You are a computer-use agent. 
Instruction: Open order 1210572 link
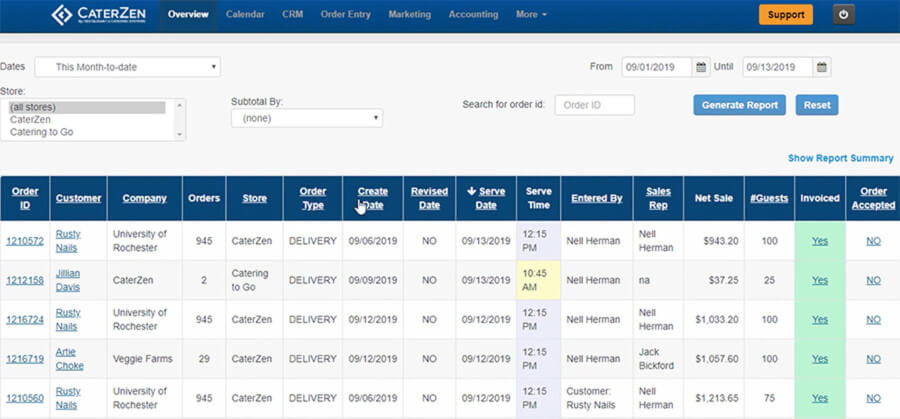tap(25, 241)
